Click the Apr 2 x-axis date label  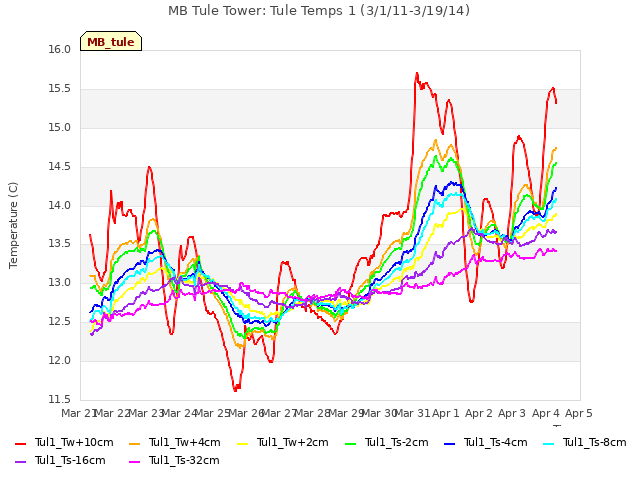coord(479,413)
